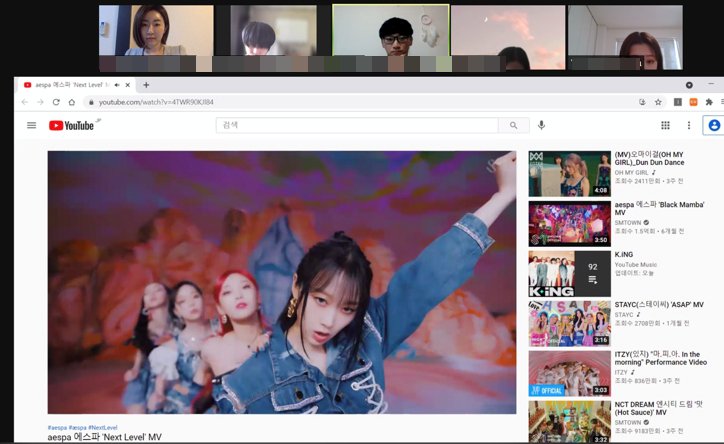Visit the ITZY channel name
724x444 pixels.
click(621, 372)
